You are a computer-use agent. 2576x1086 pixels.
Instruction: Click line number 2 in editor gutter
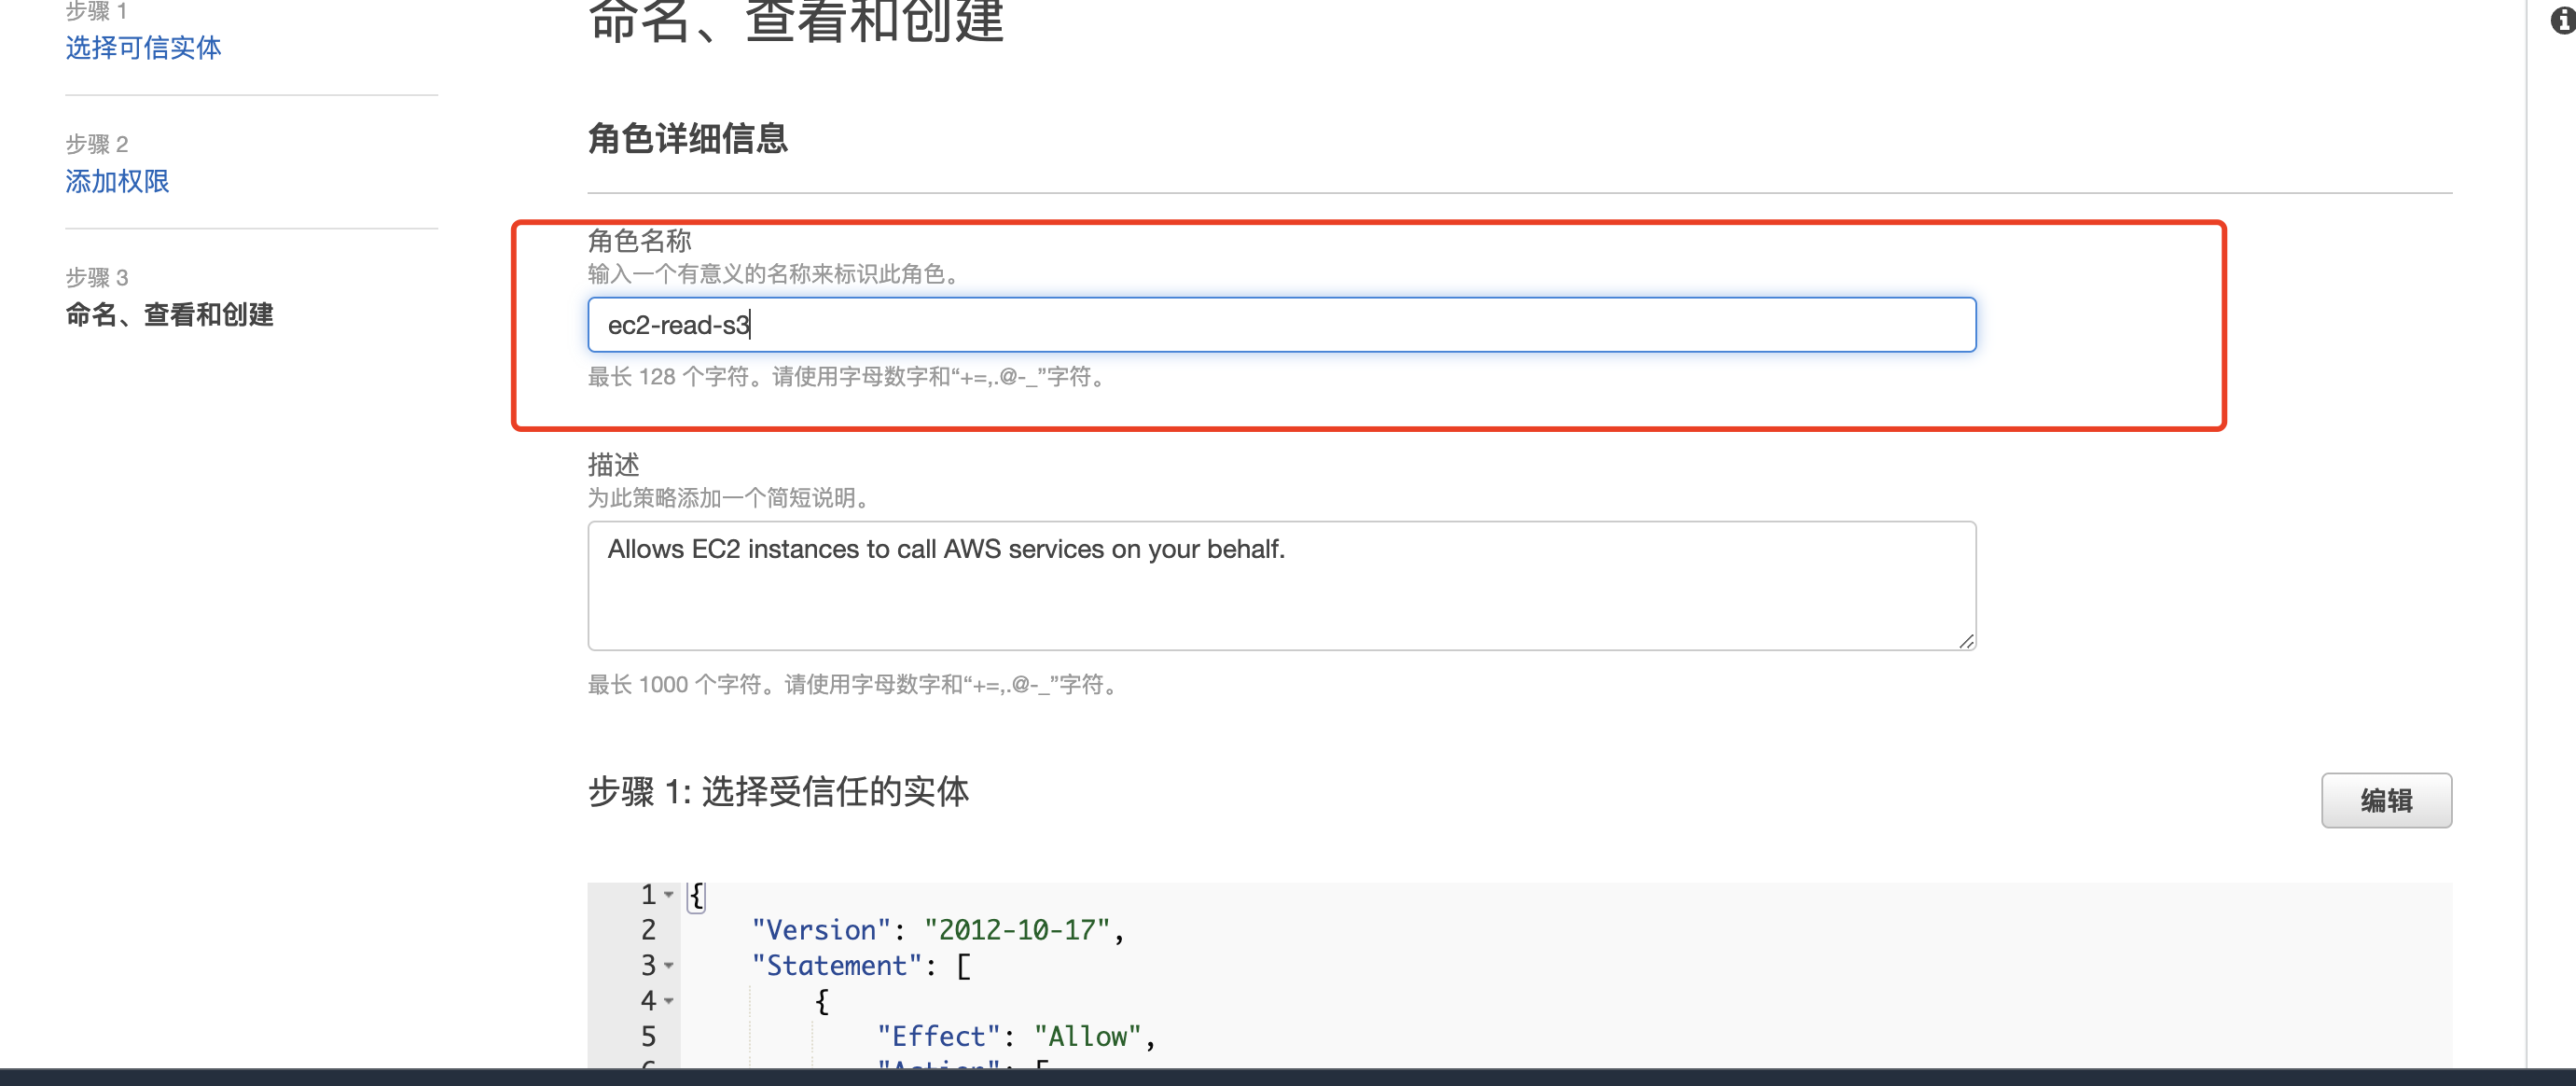[648, 930]
